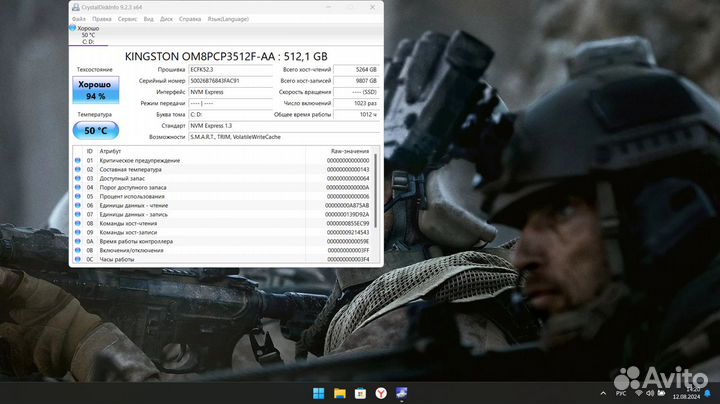The height and width of the screenshot is (404, 720).
Task: Click the Прошивка field ECFK52.3
Action: [231, 70]
